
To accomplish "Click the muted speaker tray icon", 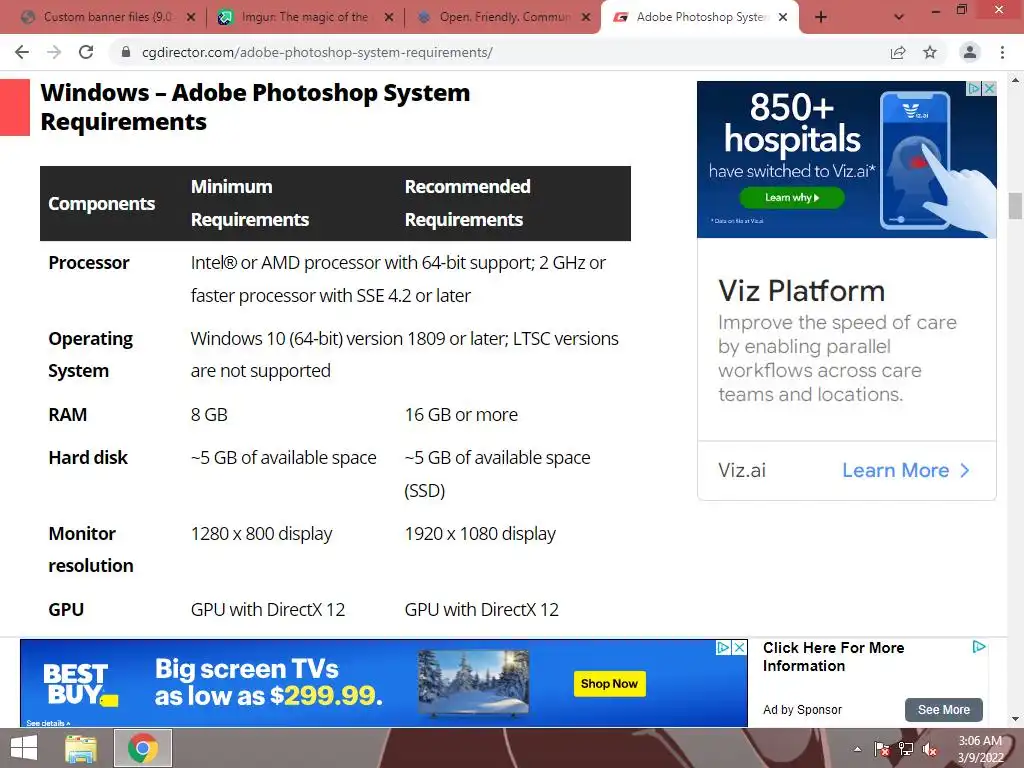I will coord(930,749).
